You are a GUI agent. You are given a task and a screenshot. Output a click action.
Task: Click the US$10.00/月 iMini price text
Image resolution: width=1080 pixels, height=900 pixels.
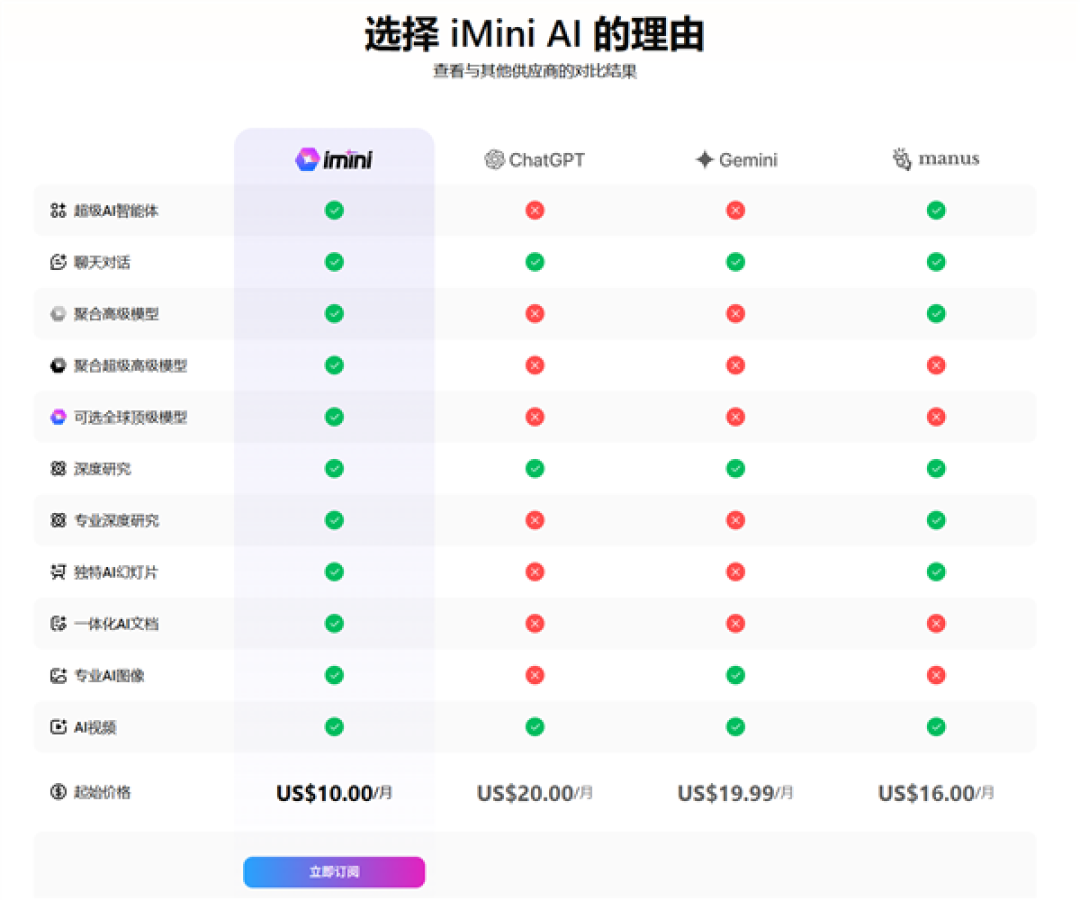point(333,792)
